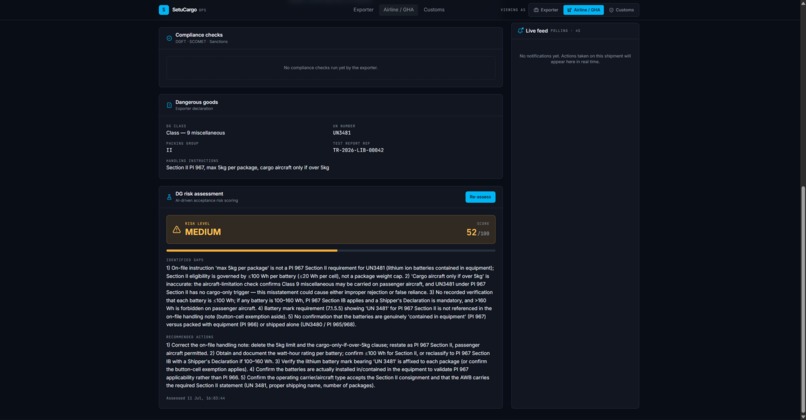Click the warning triangle beside MEDIUM
This screenshot has height=420, width=806.
[176, 229]
